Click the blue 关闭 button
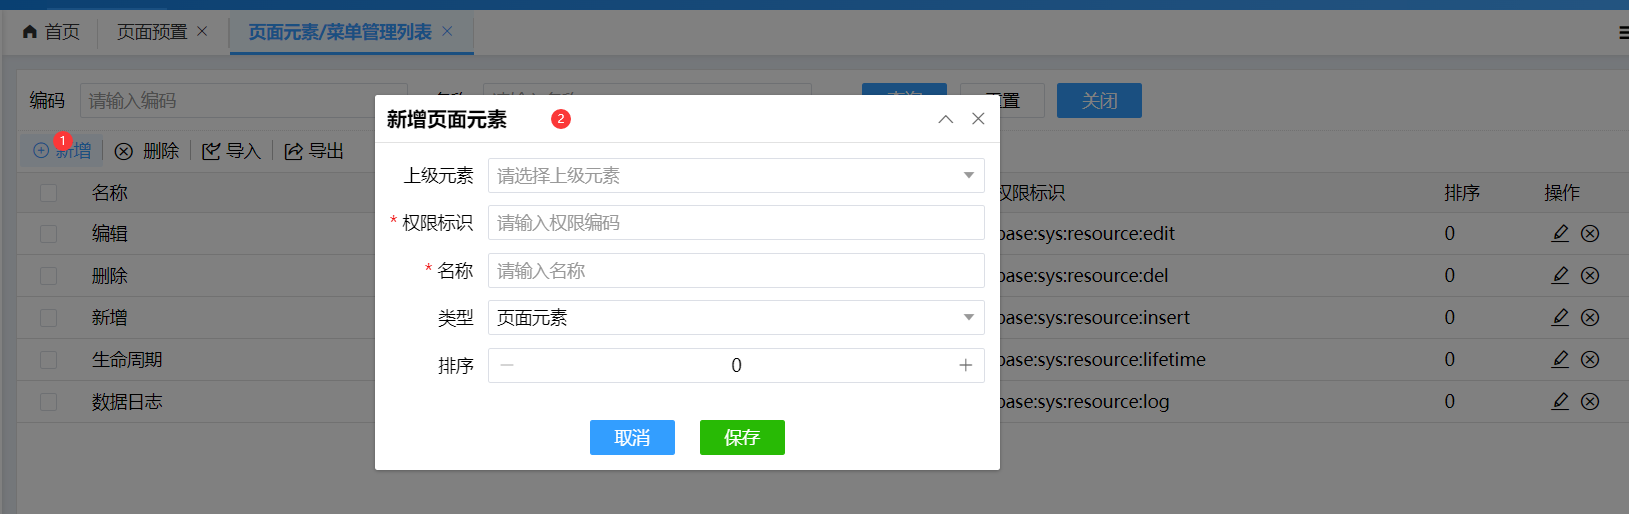 click(1099, 100)
